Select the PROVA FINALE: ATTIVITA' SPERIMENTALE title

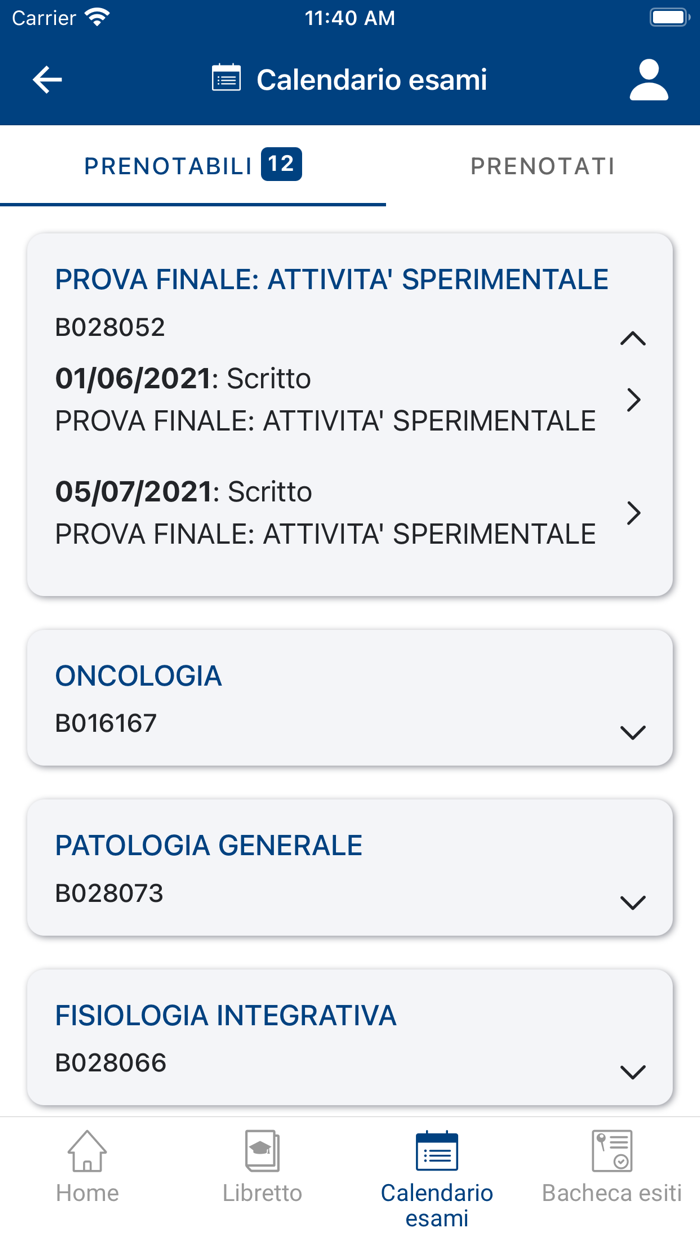(x=331, y=279)
